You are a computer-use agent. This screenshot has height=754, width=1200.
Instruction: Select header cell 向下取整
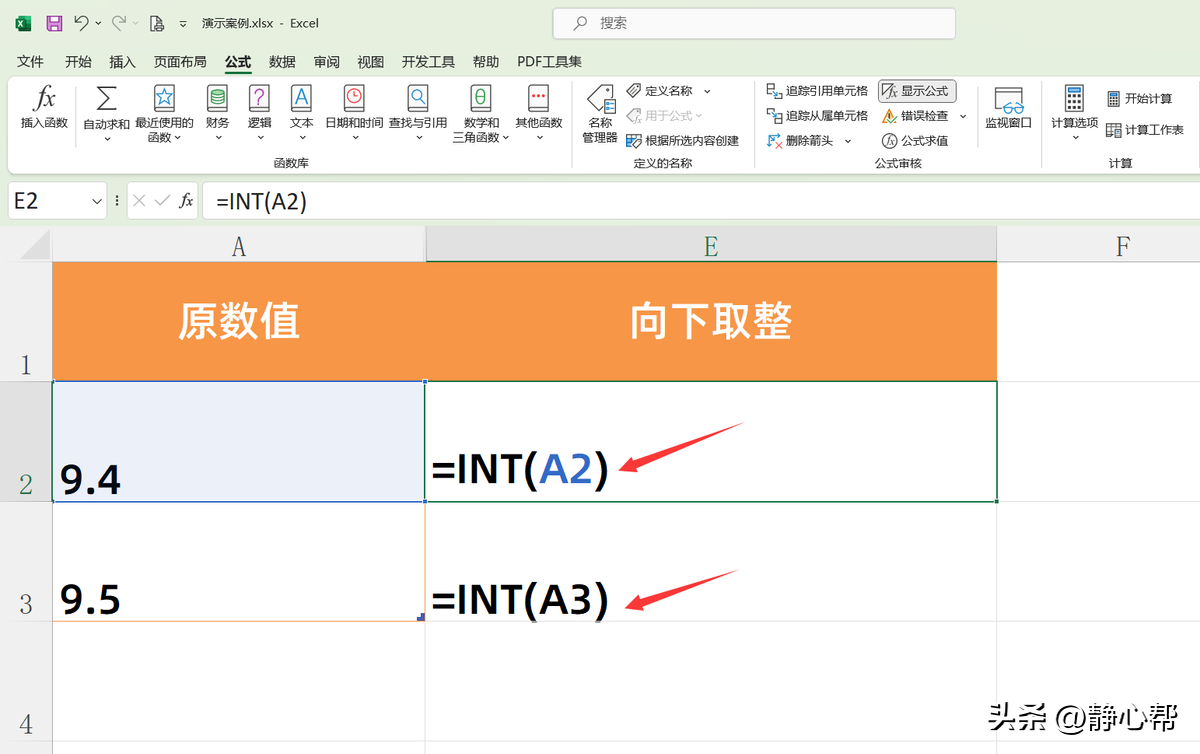711,321
